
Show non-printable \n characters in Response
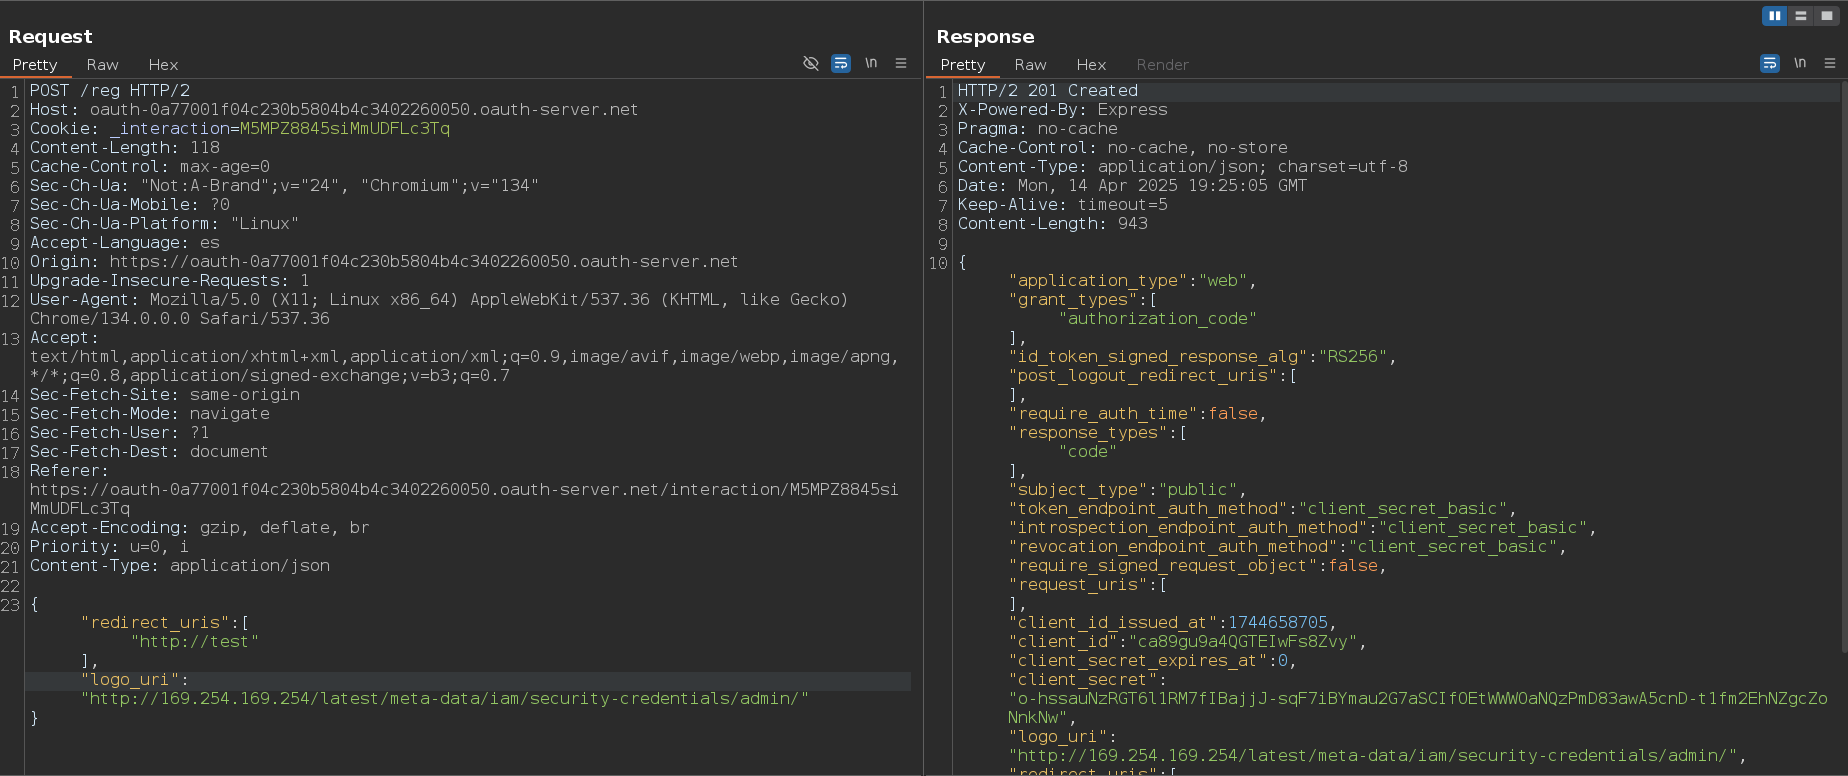pos(1800,63)
